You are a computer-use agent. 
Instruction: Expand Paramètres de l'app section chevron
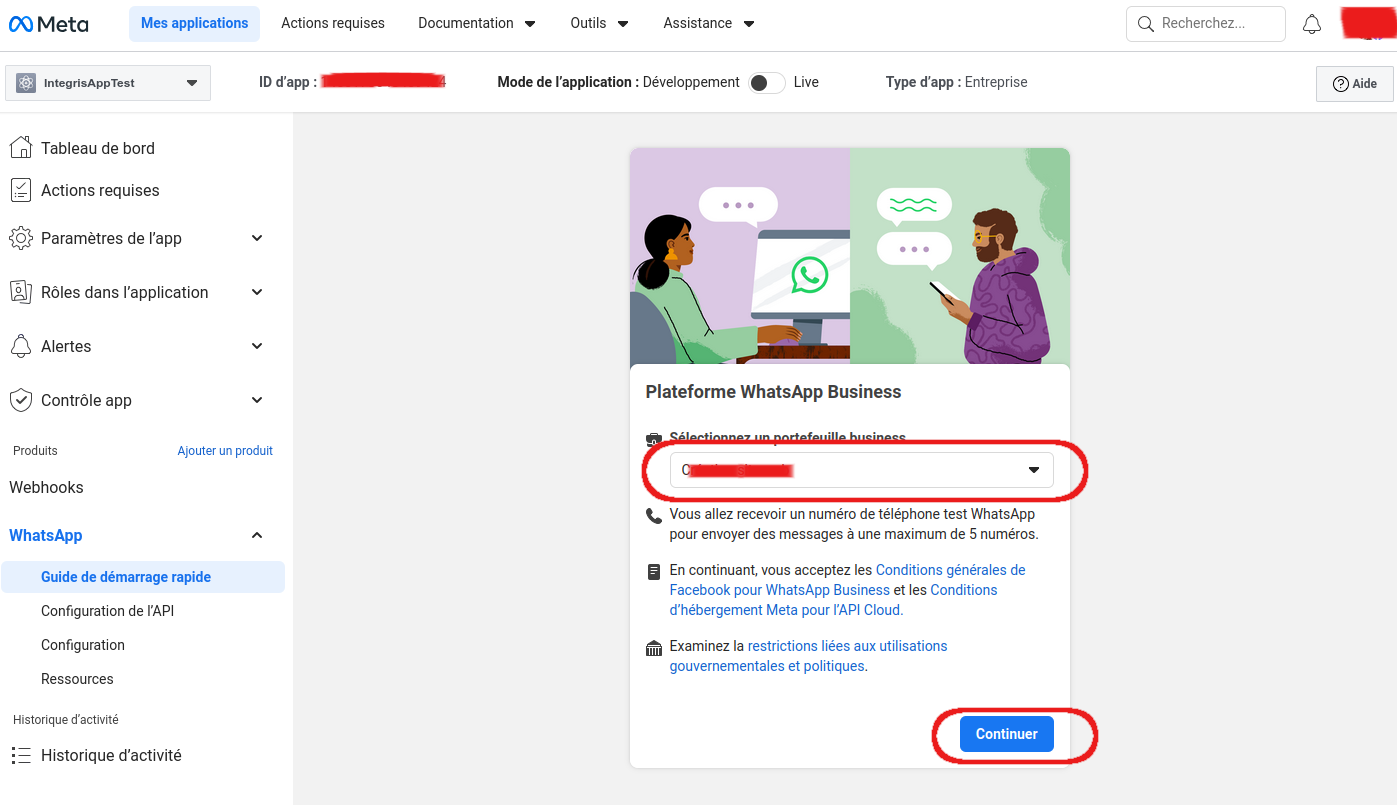tap(257, 238)
